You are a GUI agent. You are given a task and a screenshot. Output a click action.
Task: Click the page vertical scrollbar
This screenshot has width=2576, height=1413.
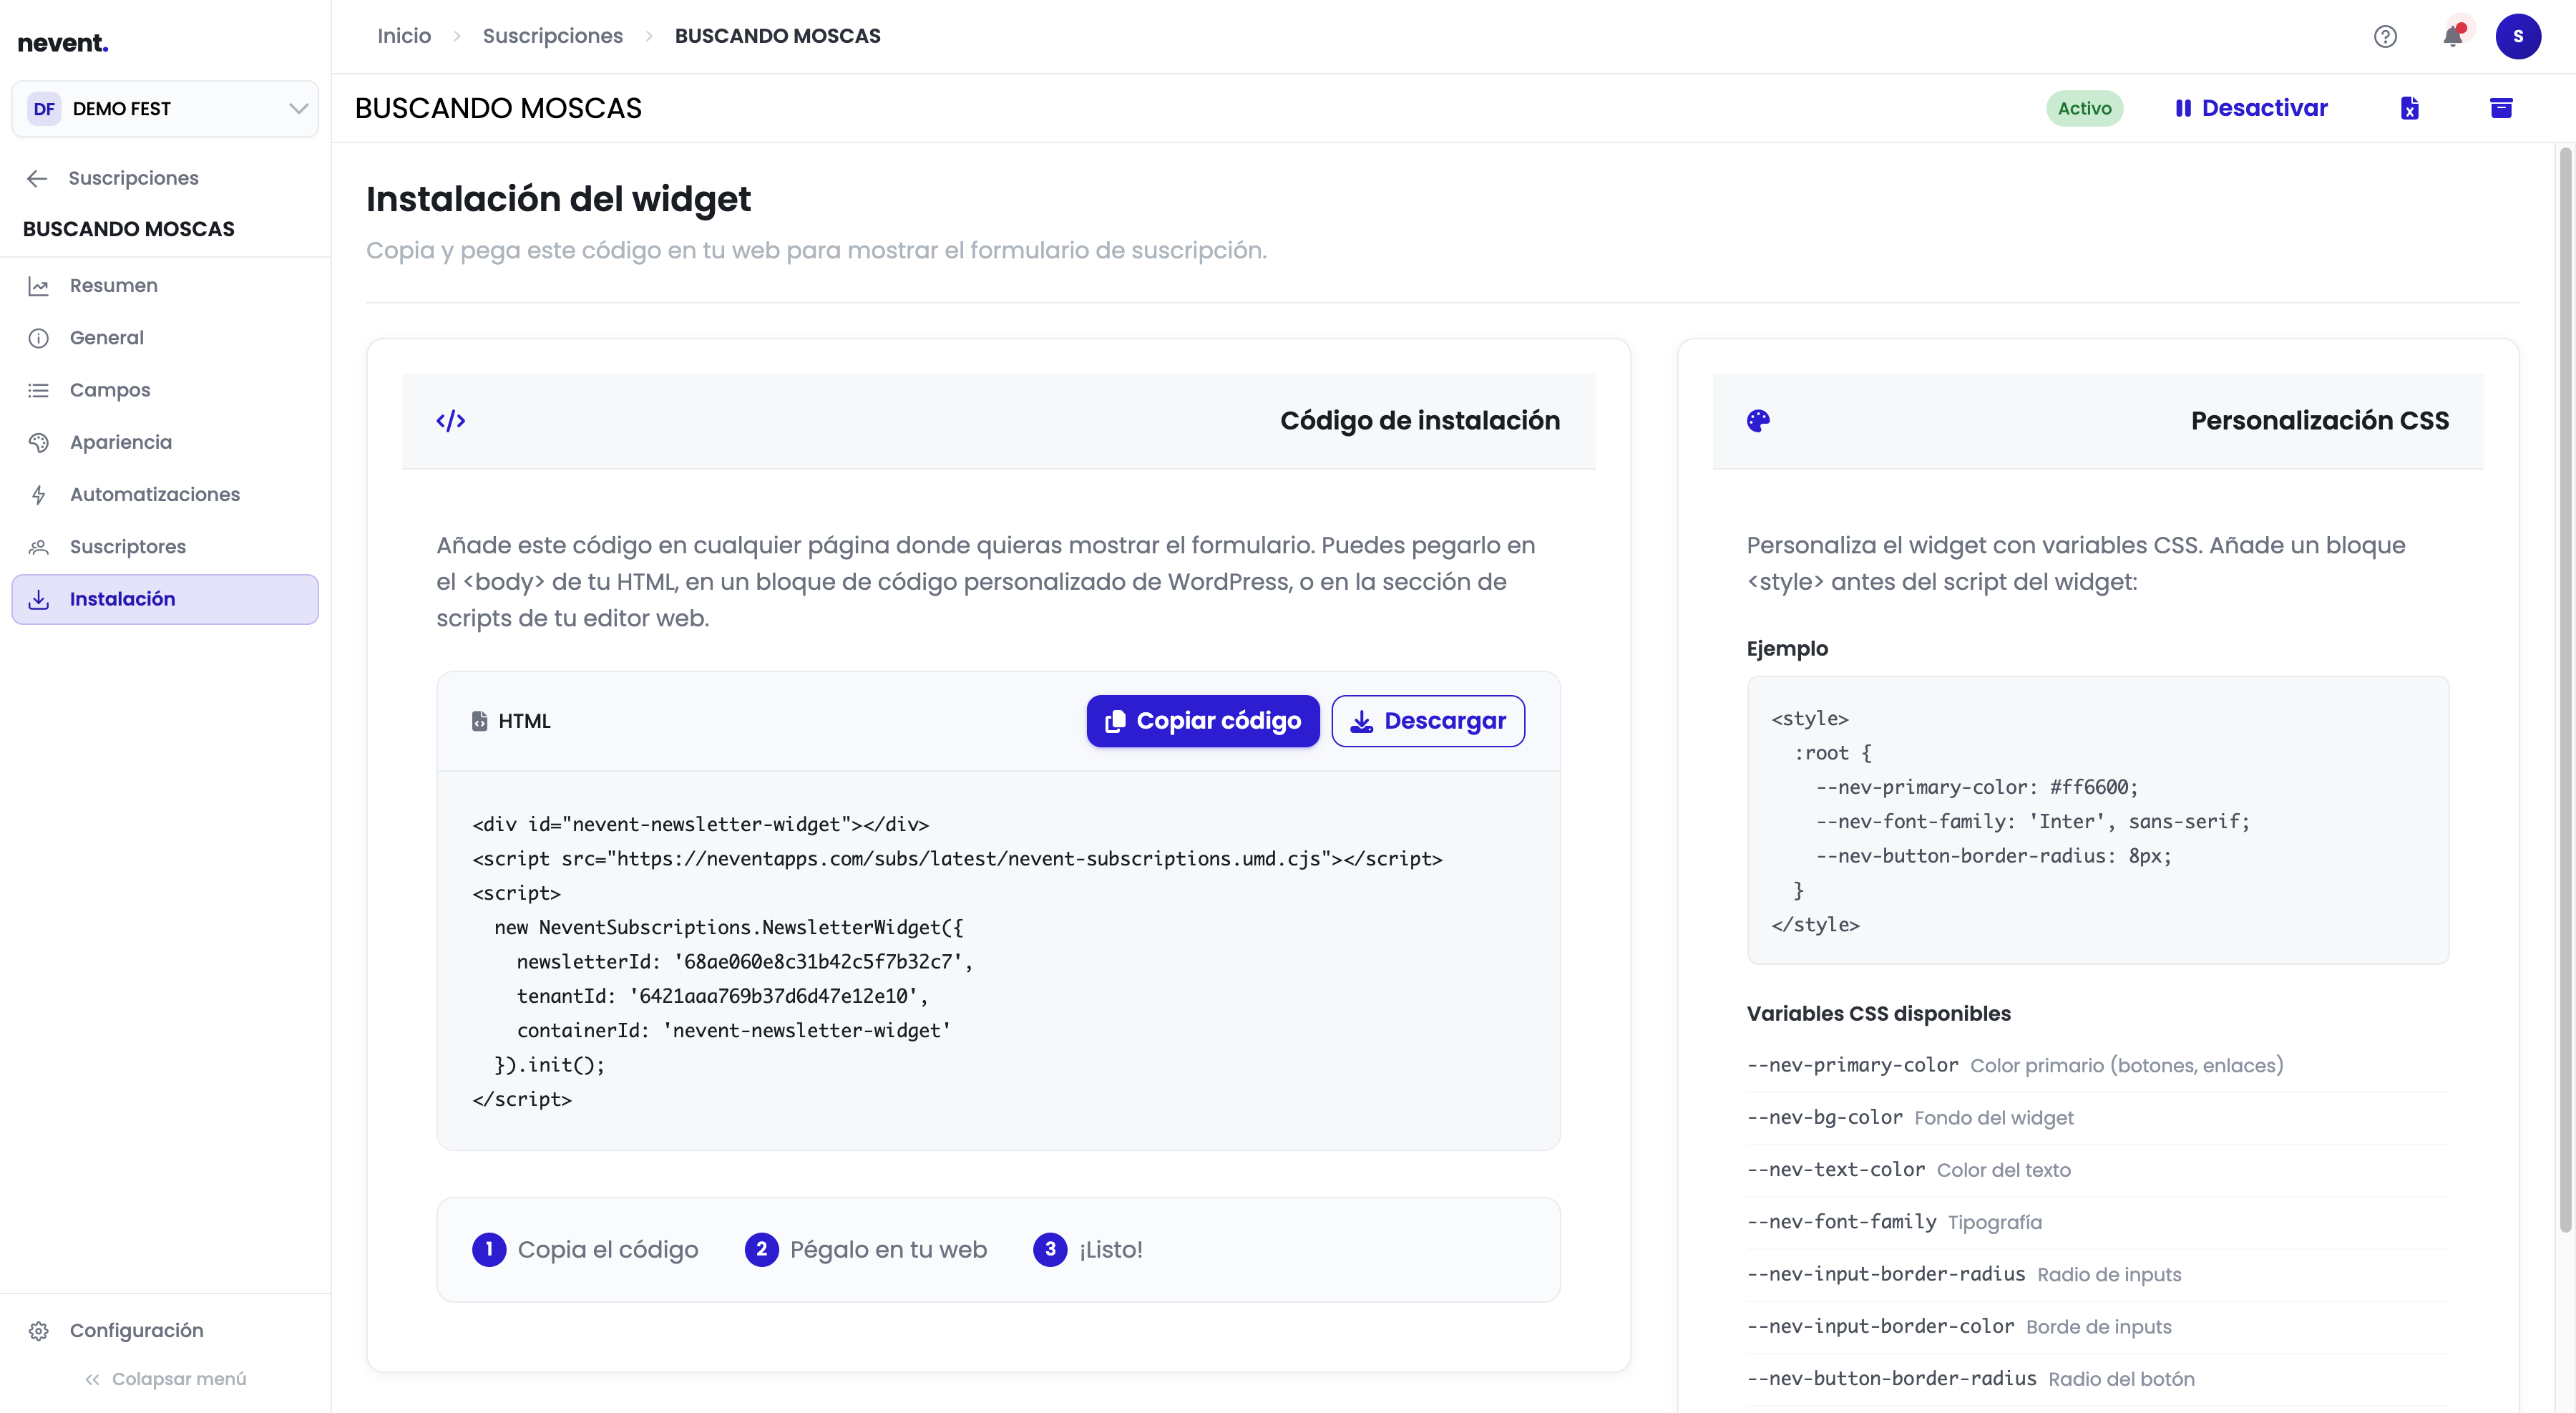(x=2564, y=690)
